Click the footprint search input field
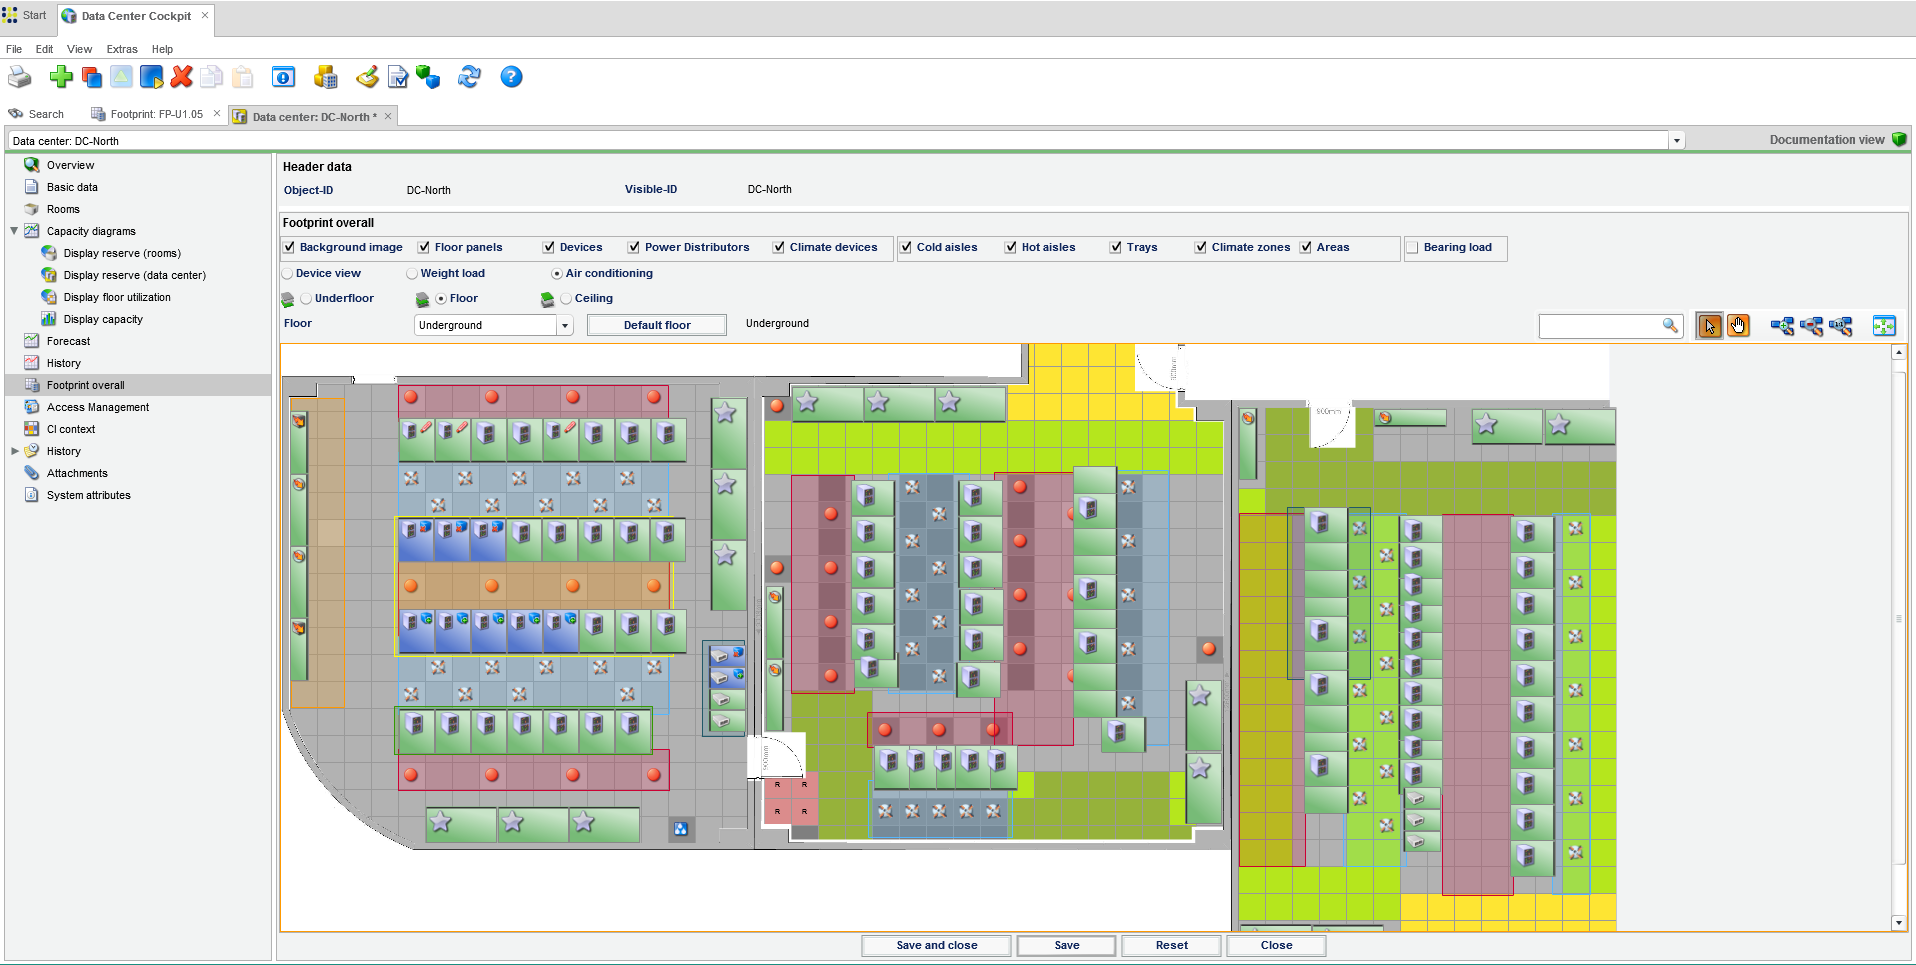 (1600, 326)
